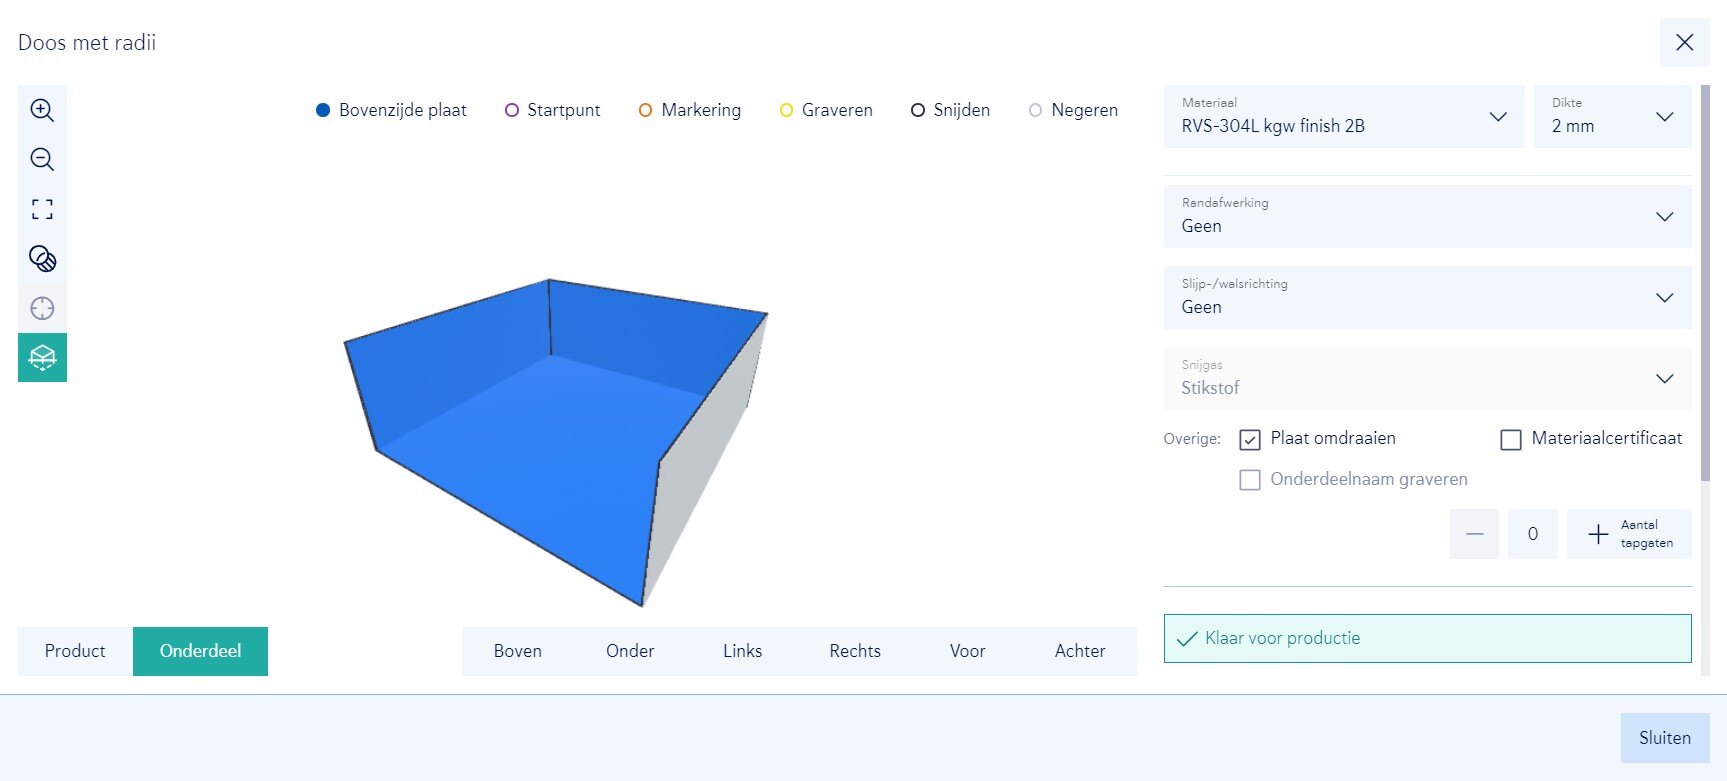Check Onderdeelnaam graveren checkbox
Screen dimensions: 1727x781
click(1250, 480)
